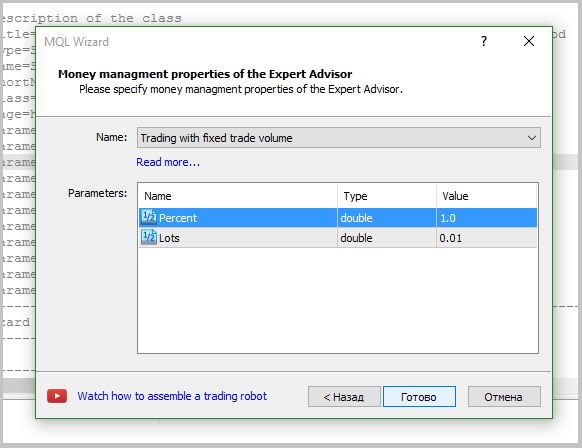Click the Lots value 0.01 cell

(x=487, y=238)
